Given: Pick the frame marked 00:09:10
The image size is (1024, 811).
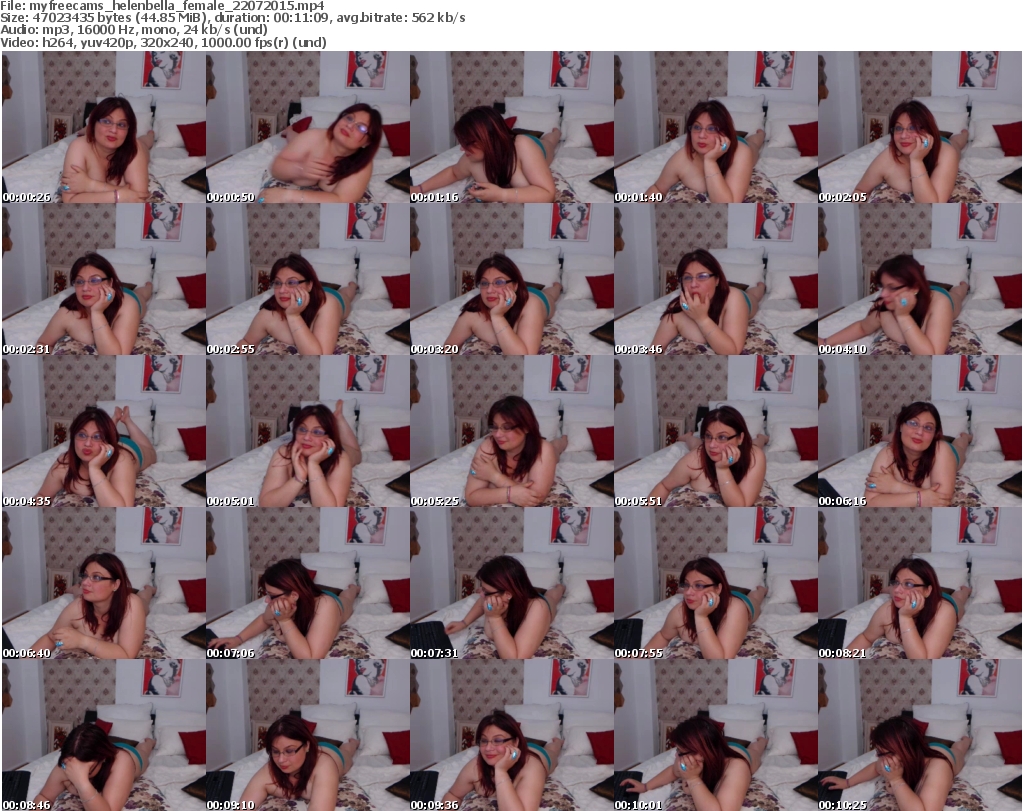Looking at the screenshot, I should (308, 735).
